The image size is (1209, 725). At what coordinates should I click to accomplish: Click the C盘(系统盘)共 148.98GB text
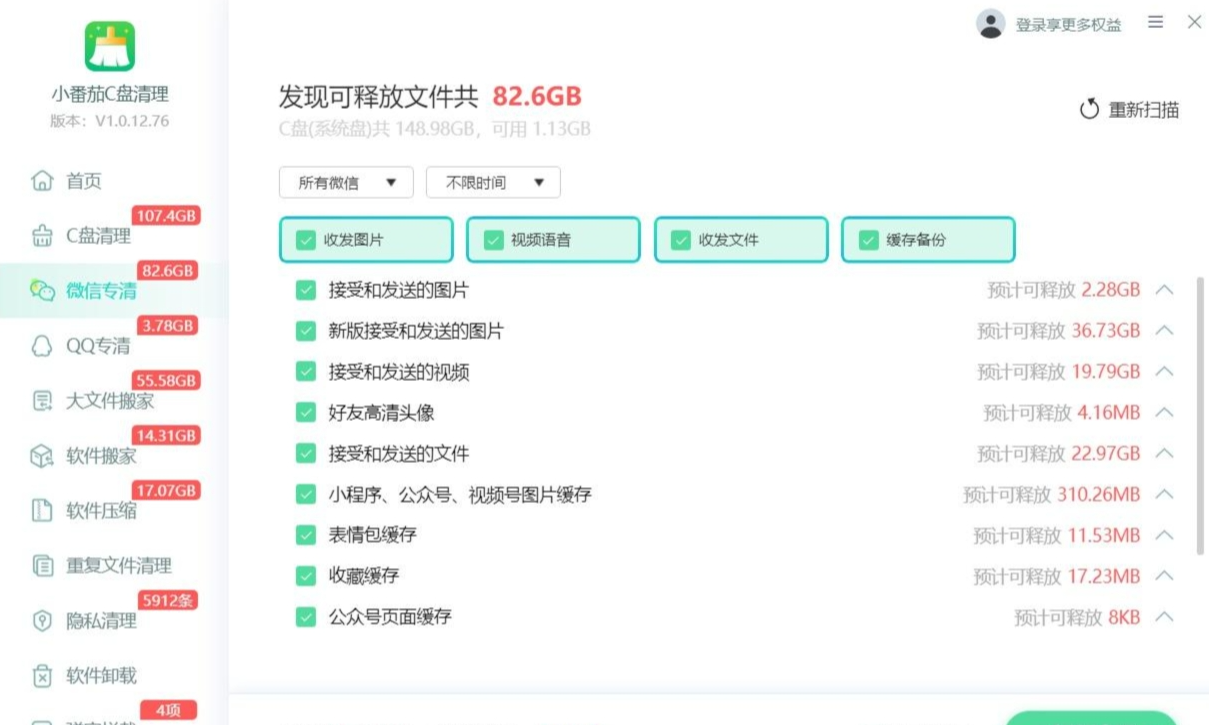(376, 129)
